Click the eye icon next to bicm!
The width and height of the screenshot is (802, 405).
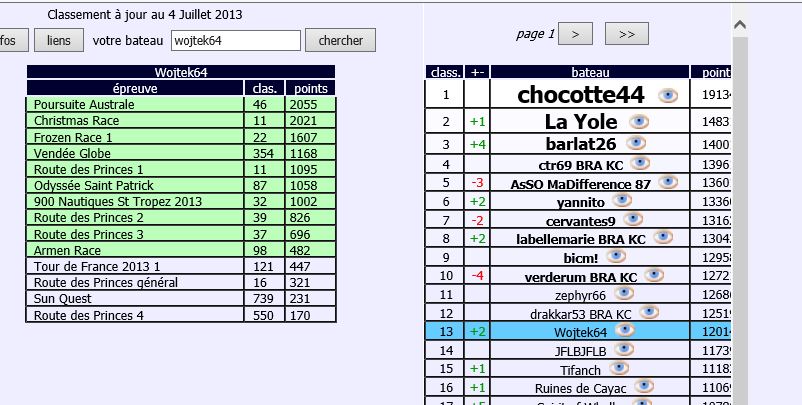(616, 256)
